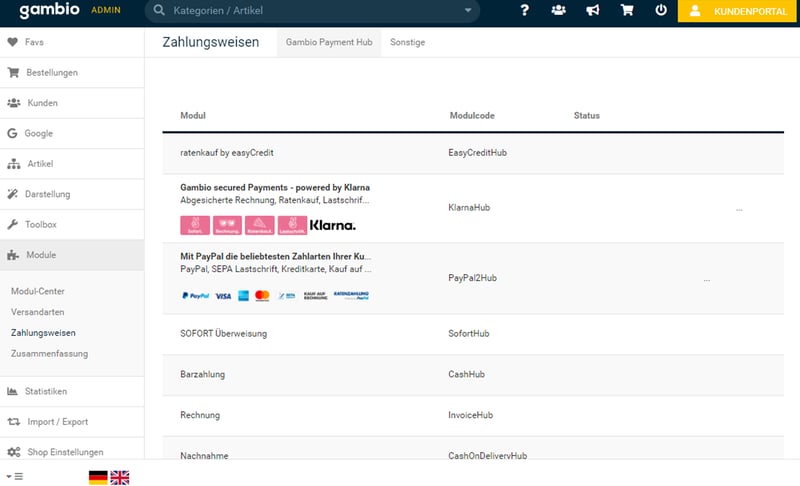Image resolution: width=800 pixels, height=486 pixels.
Task: Open Modul-Center in the sidebar
Action: pos(38,290)
